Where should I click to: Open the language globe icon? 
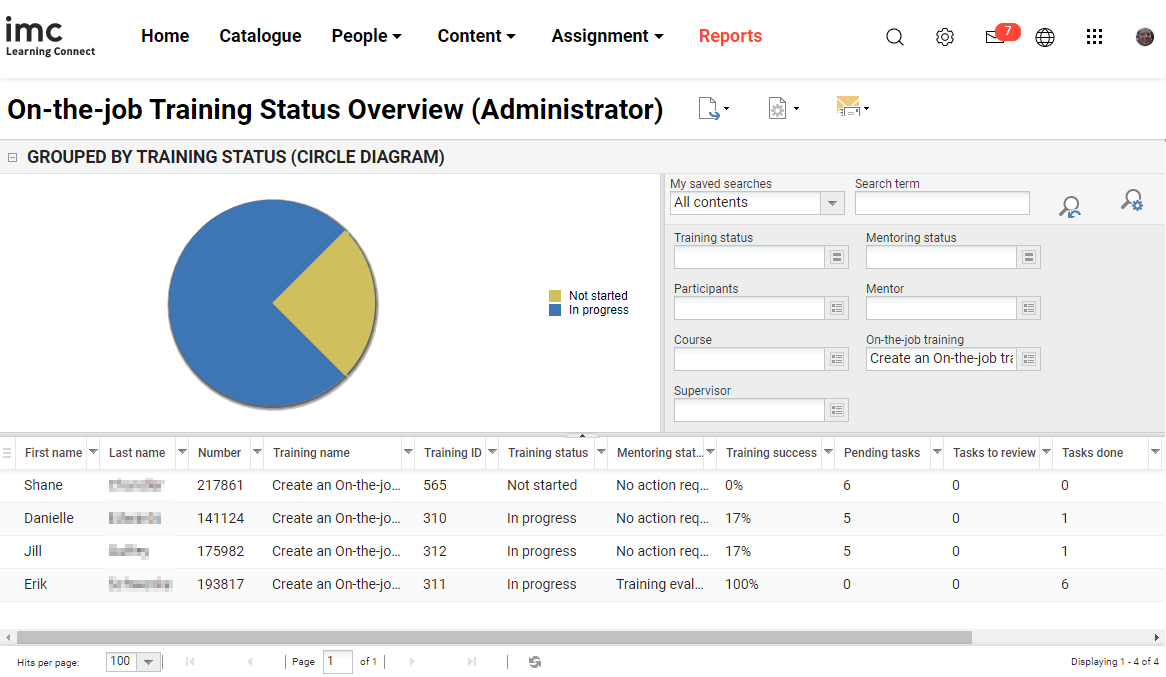click(x=1045, y=36)
